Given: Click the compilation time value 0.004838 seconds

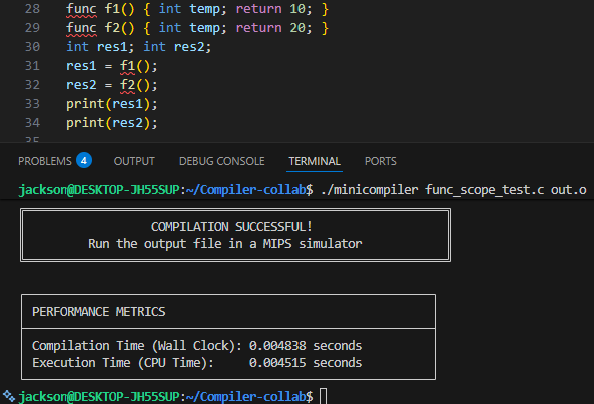Looking at the screenshot, I should 305,346.
